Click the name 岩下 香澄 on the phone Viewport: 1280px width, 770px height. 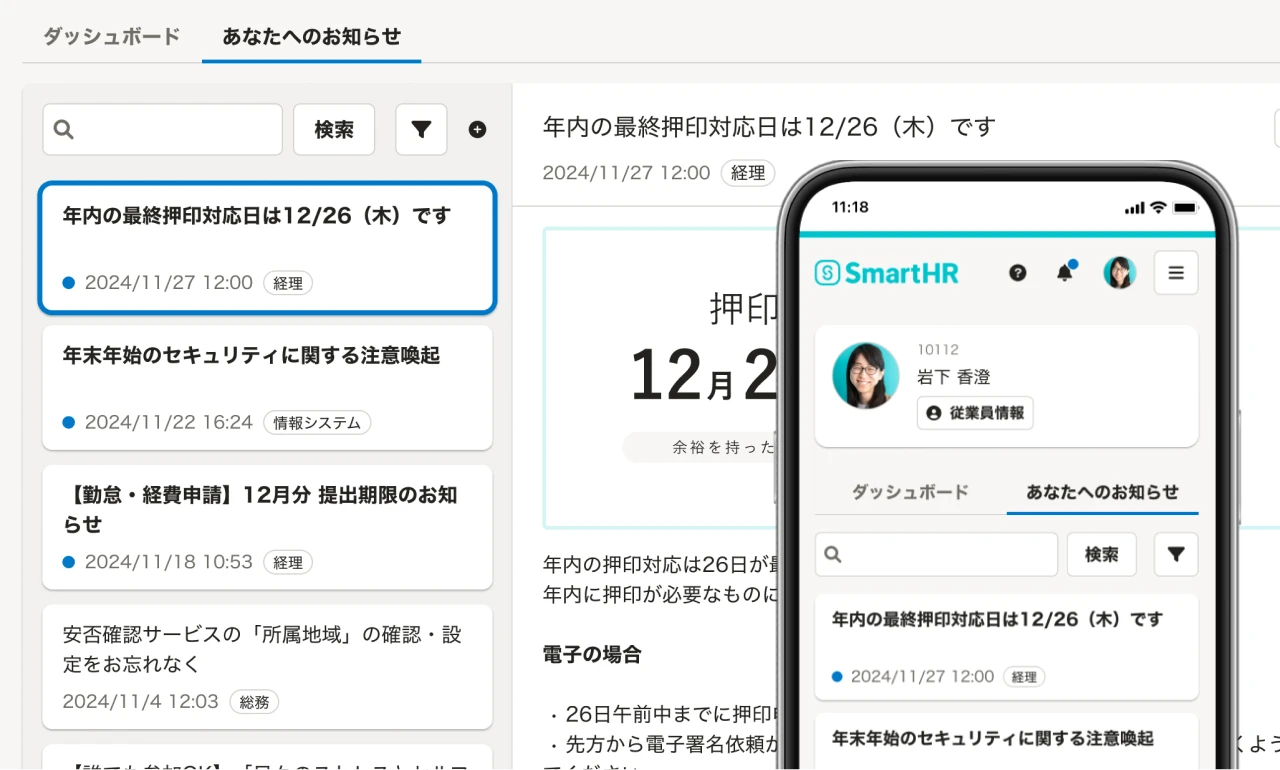(x=954, y=377)
